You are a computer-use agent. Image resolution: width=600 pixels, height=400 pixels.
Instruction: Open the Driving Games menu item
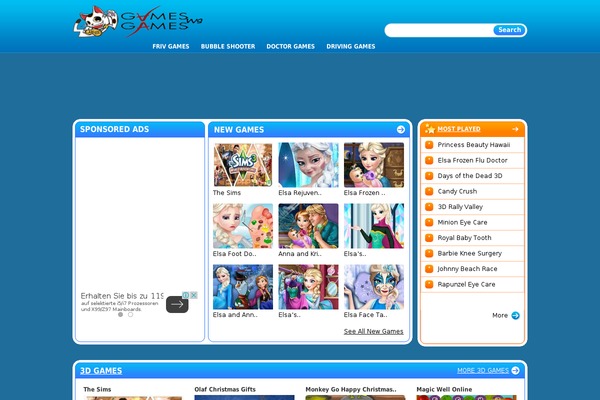coord(351,46)
